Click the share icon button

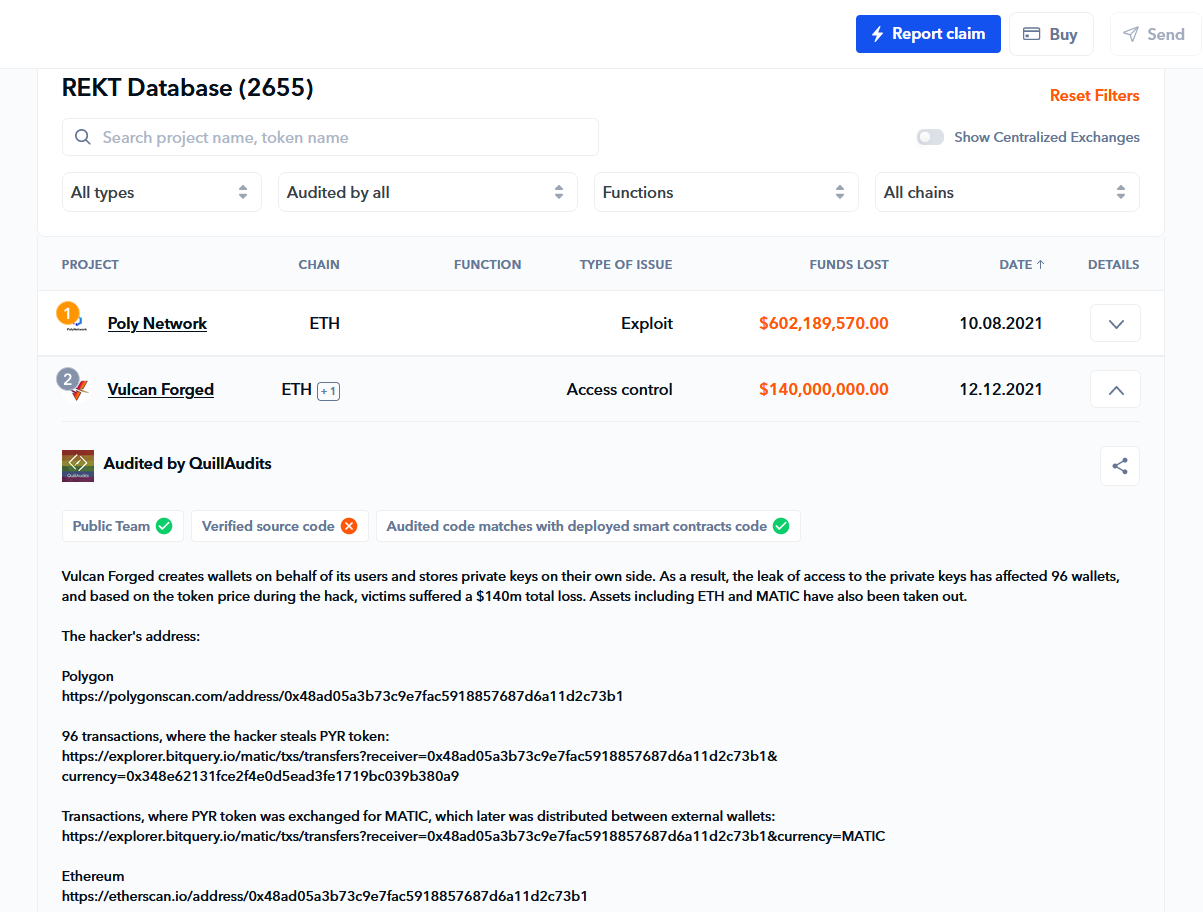click(x=1119, y=466)
